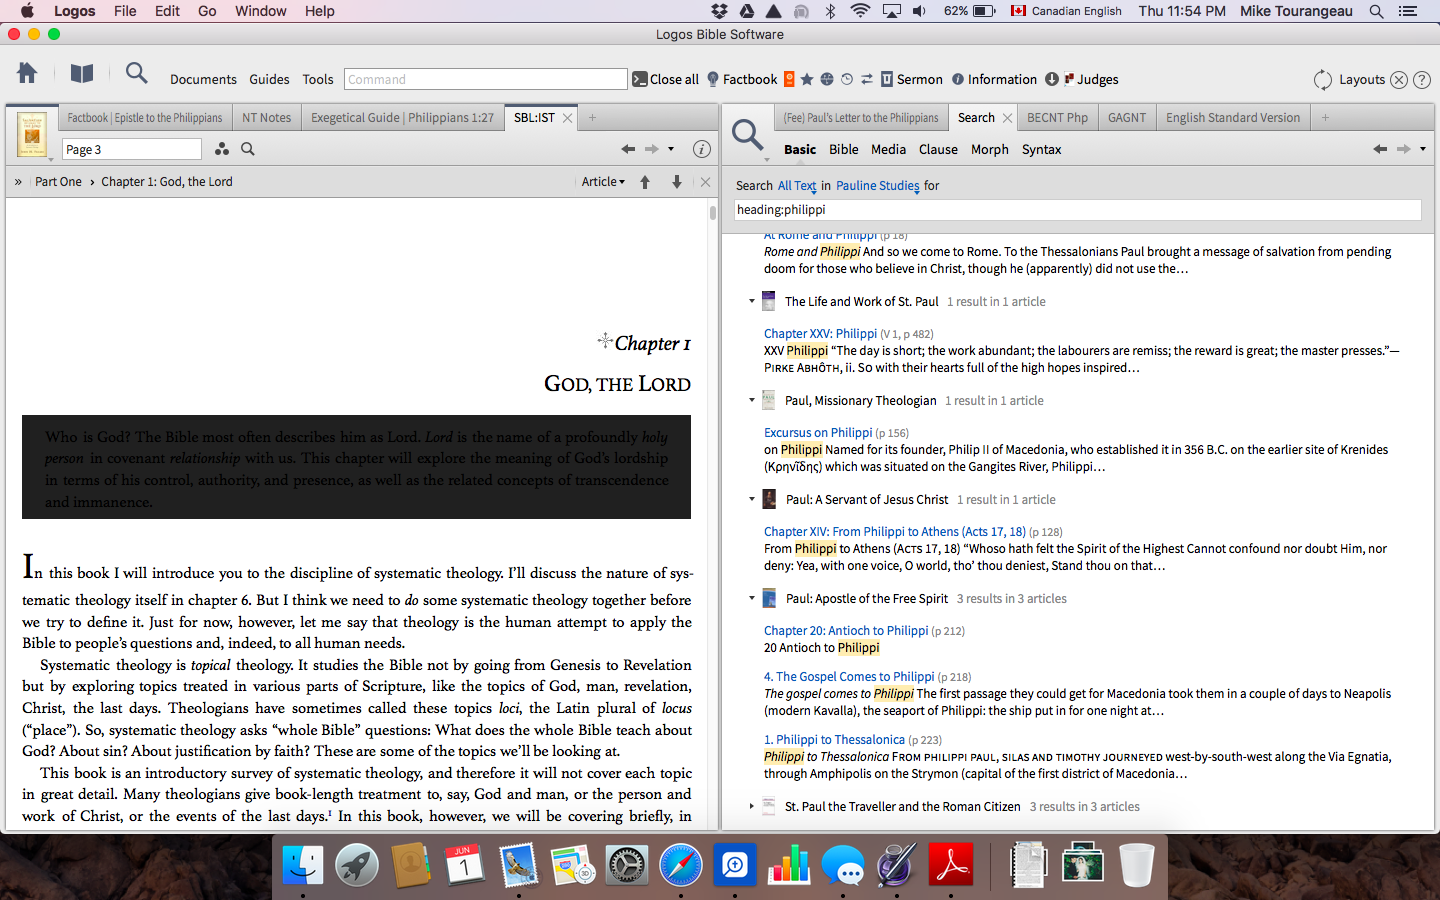
Task: Select the Media search type
Action: tap(888, 149)
